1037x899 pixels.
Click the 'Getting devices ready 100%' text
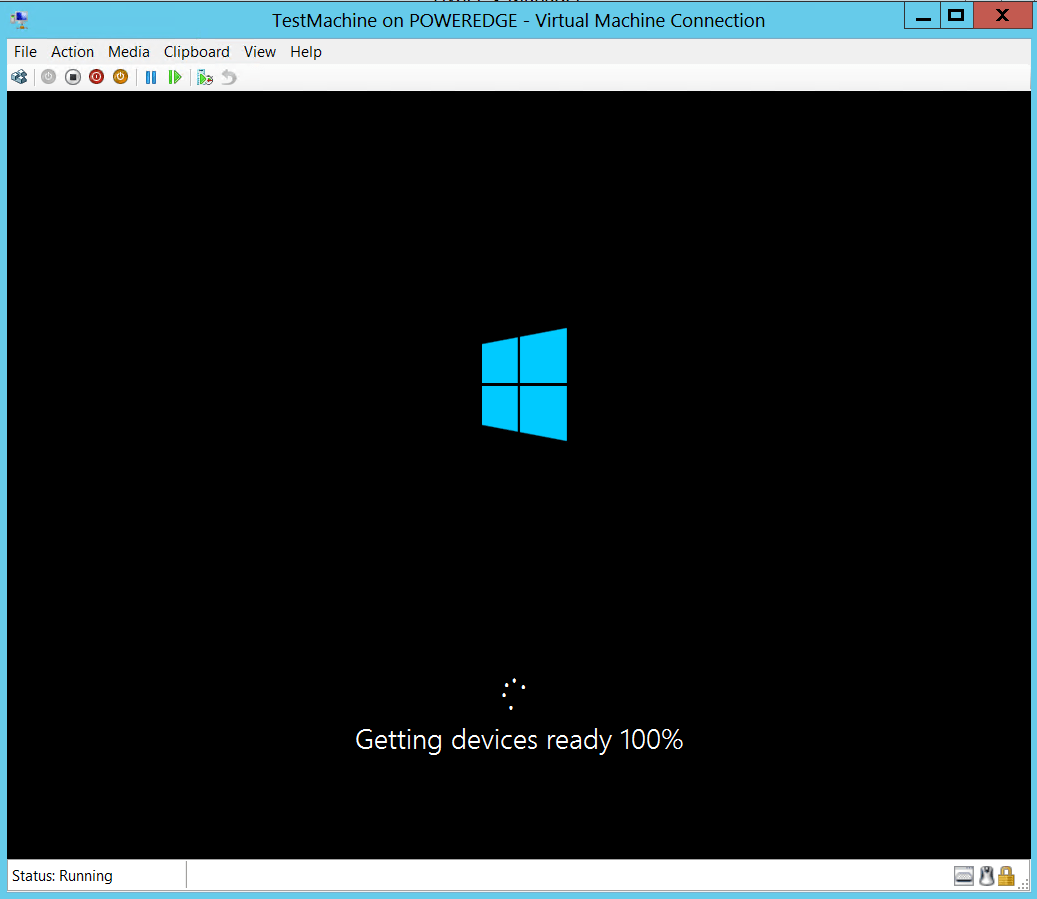click(x=519, y=740)
